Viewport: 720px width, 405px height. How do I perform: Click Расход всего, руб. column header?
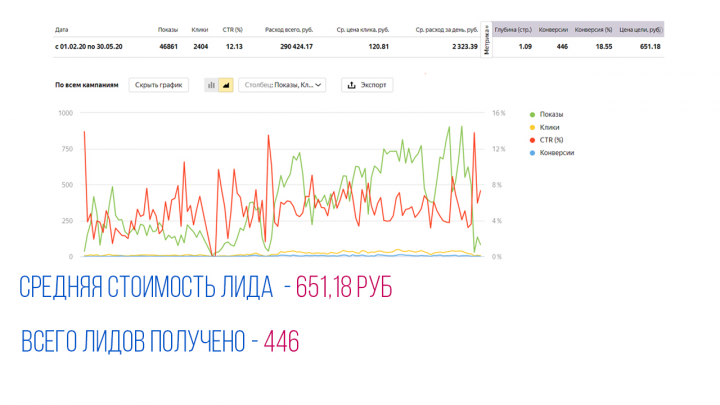click(289, 30)
